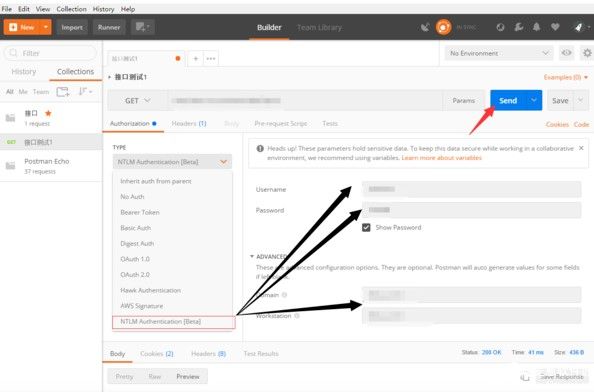Click the new window icon button
Viewport: 594px width, 392px height.
pos(143,27)
